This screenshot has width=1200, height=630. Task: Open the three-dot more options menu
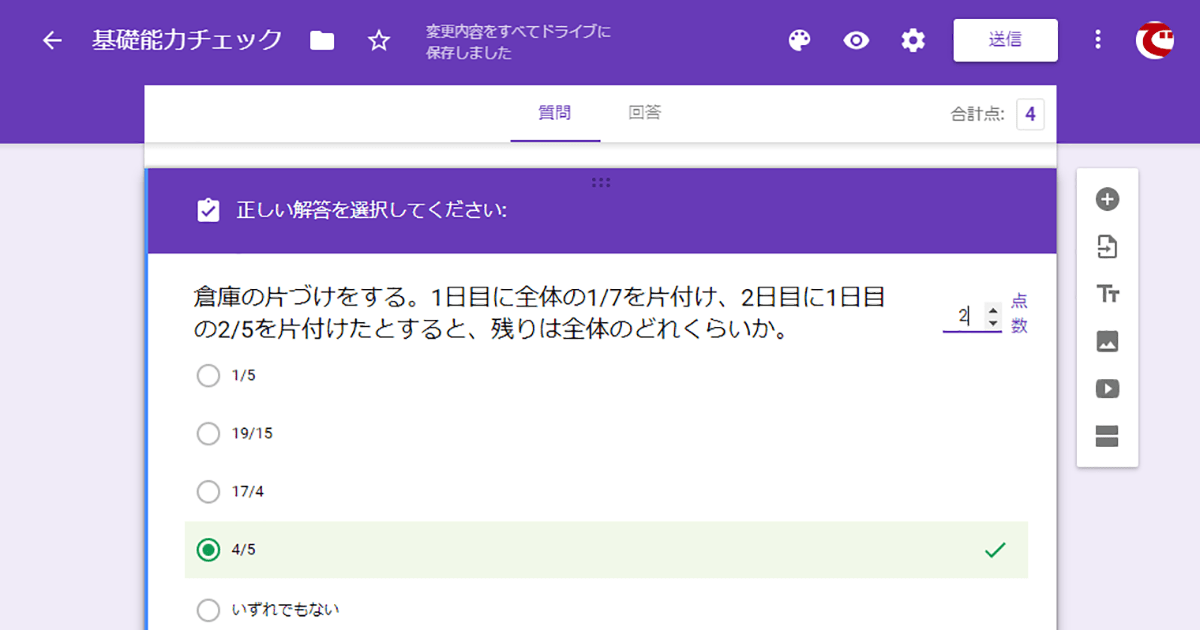pyautogui.click(x=1098, y=40)
